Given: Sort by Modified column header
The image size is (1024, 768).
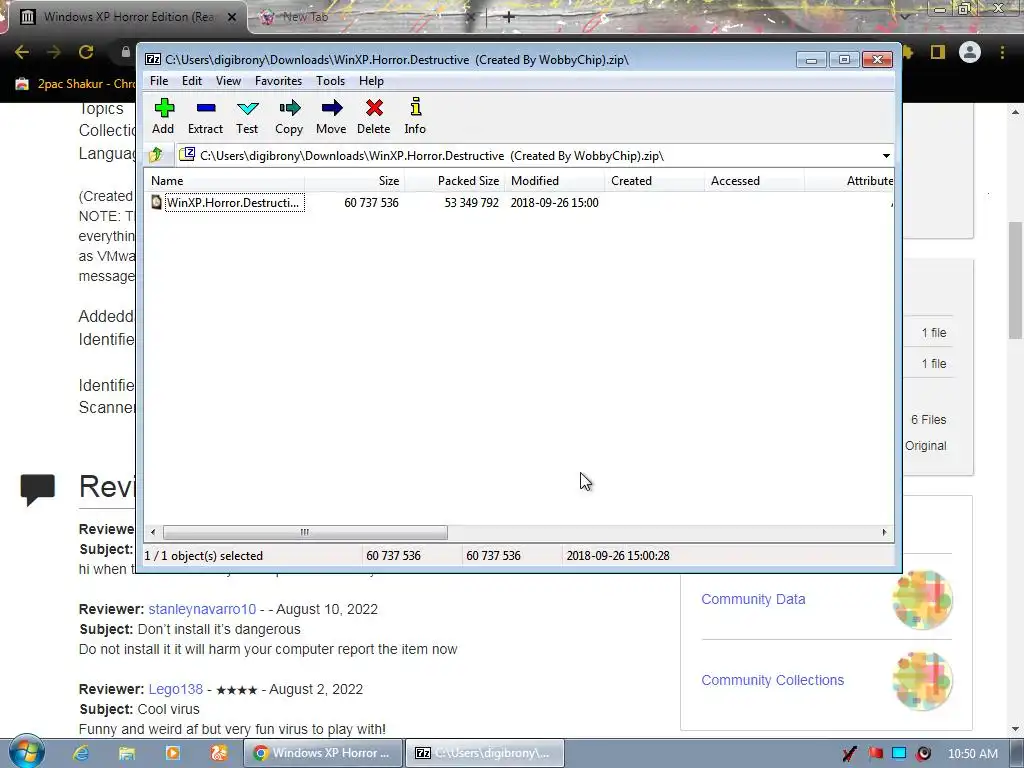Looking at the screenshot, I should point(554,181).
